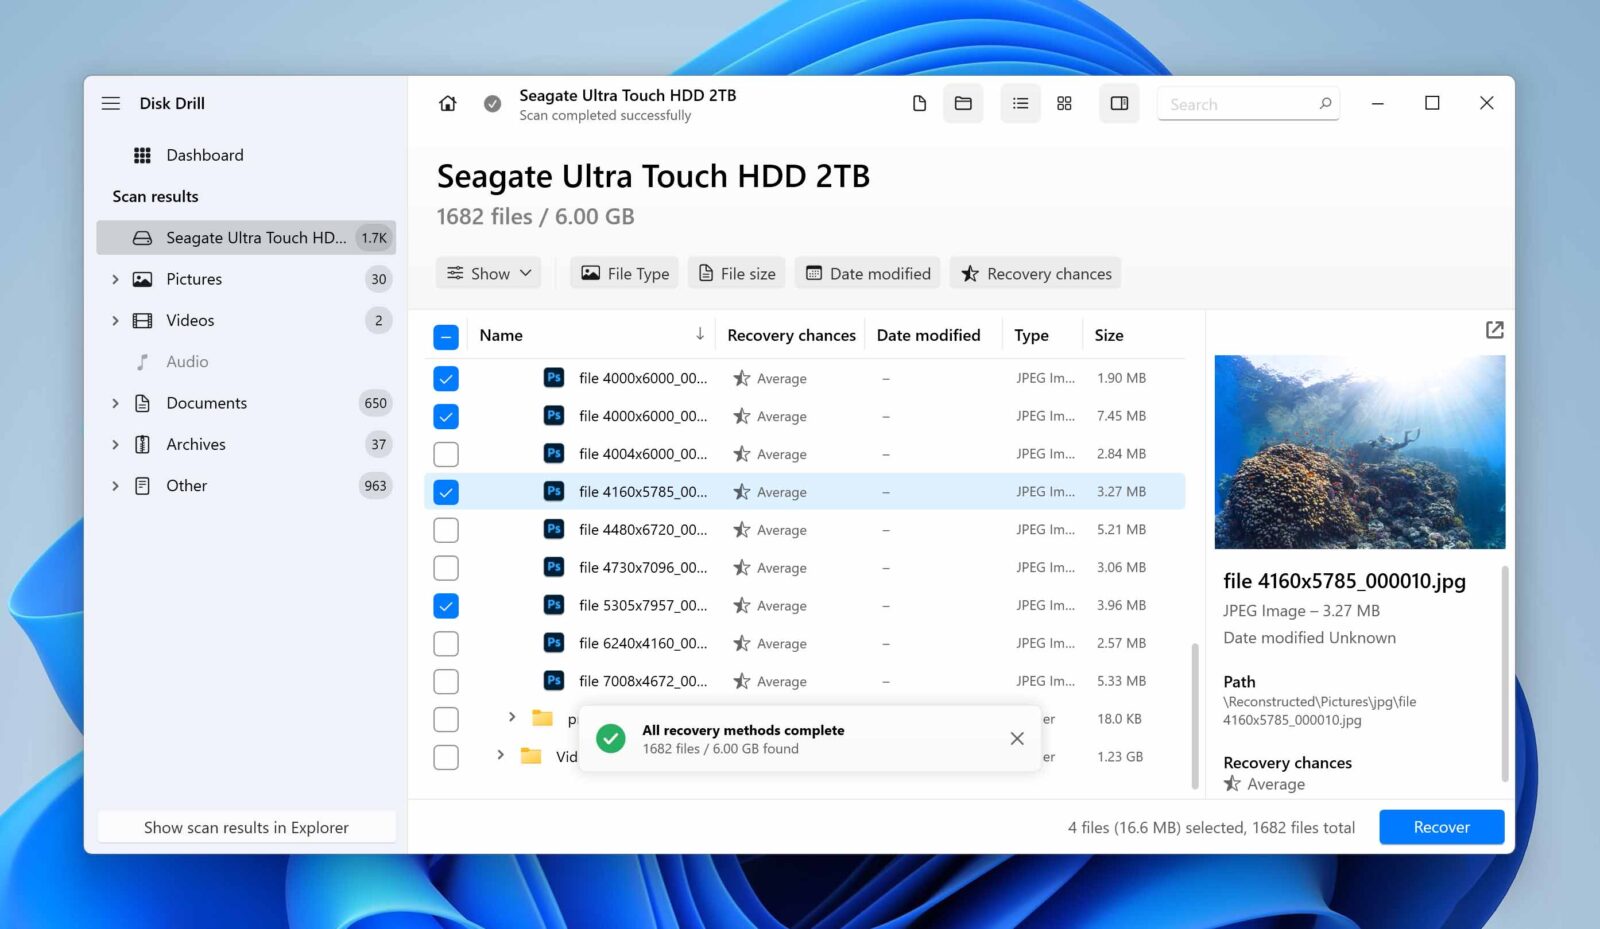The height and width of the screenshot is (929, 1600).
Task: Select the Pictures sidebar icon
Action: [141, 278]
